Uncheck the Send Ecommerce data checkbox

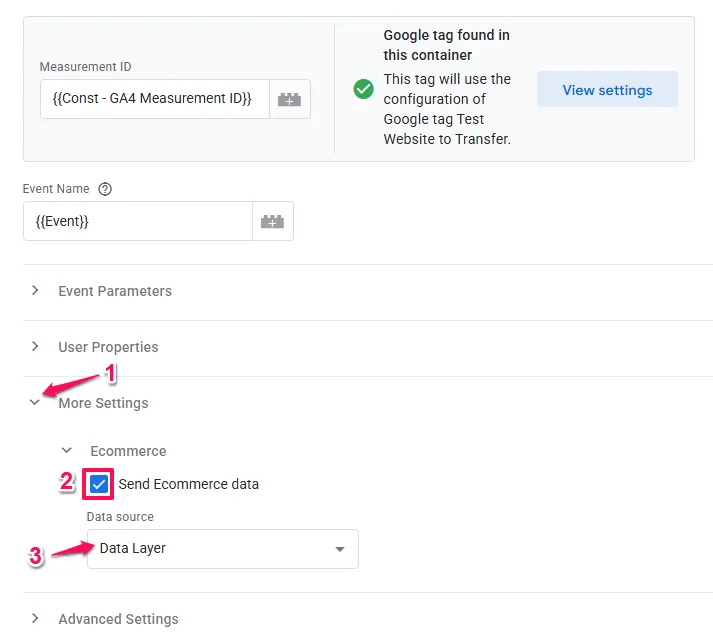[99, 484]
